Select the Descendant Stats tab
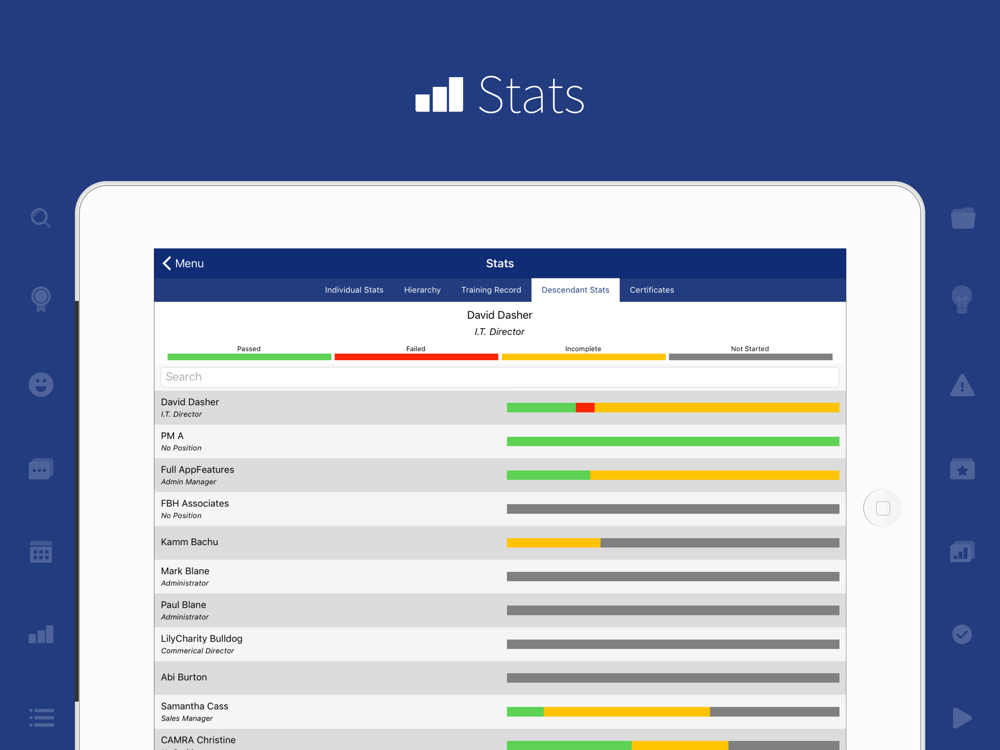The image size is (1000, 750). (575, 290)
